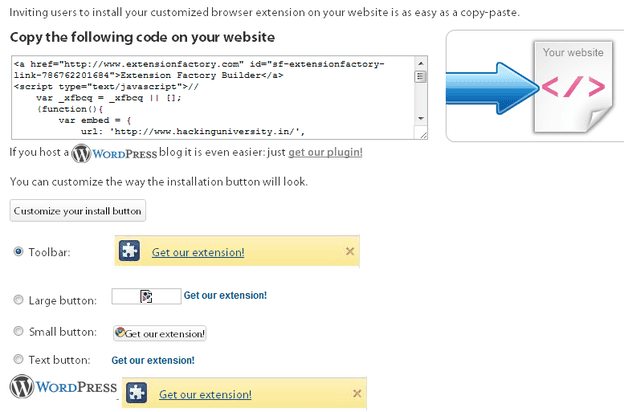Click the text-only 'Get our extension!' link
Viewport: 624px width, 412px height.
(152, 360)
